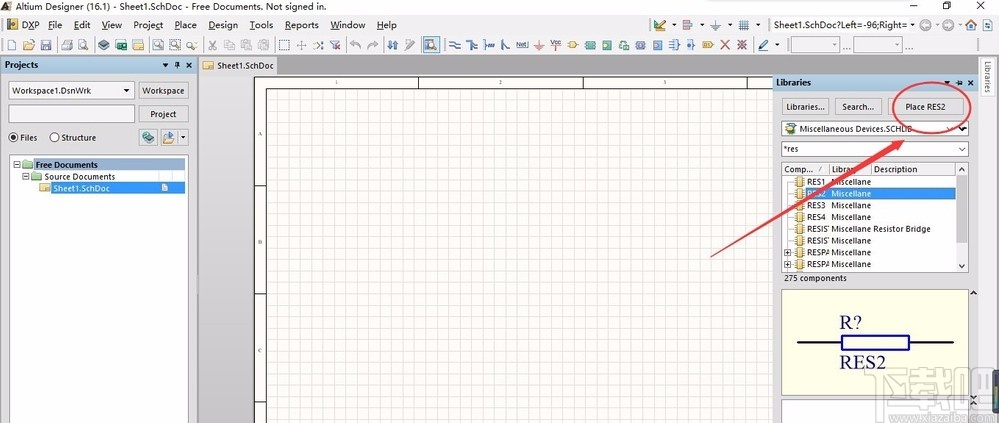
Task: Click the Compile workspace icon in Projects panel
Action: pos(148,138)
